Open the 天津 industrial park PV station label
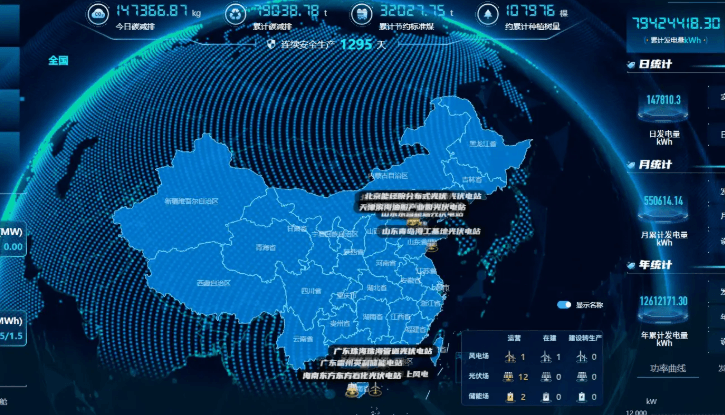Viewport: 725px width, 415px height. (x=412, y=207)
